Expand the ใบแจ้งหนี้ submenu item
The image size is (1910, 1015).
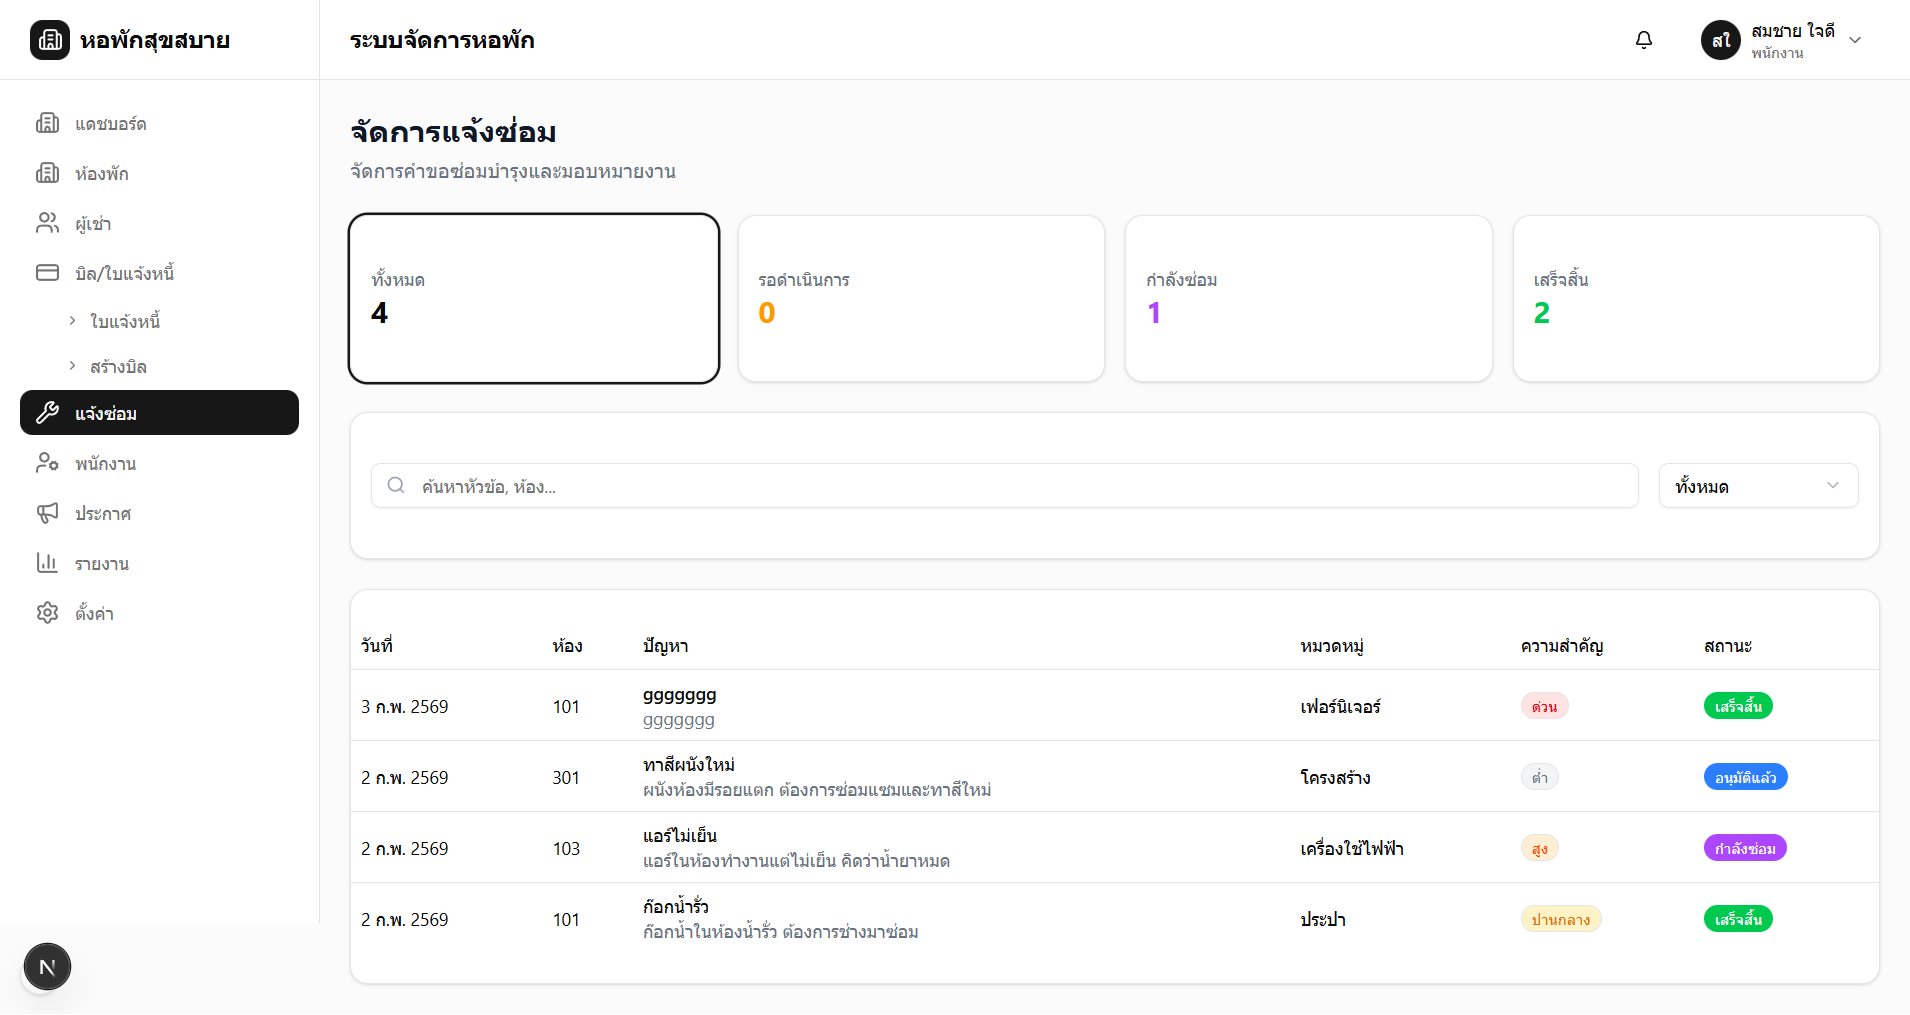click(x=125, y=321)
